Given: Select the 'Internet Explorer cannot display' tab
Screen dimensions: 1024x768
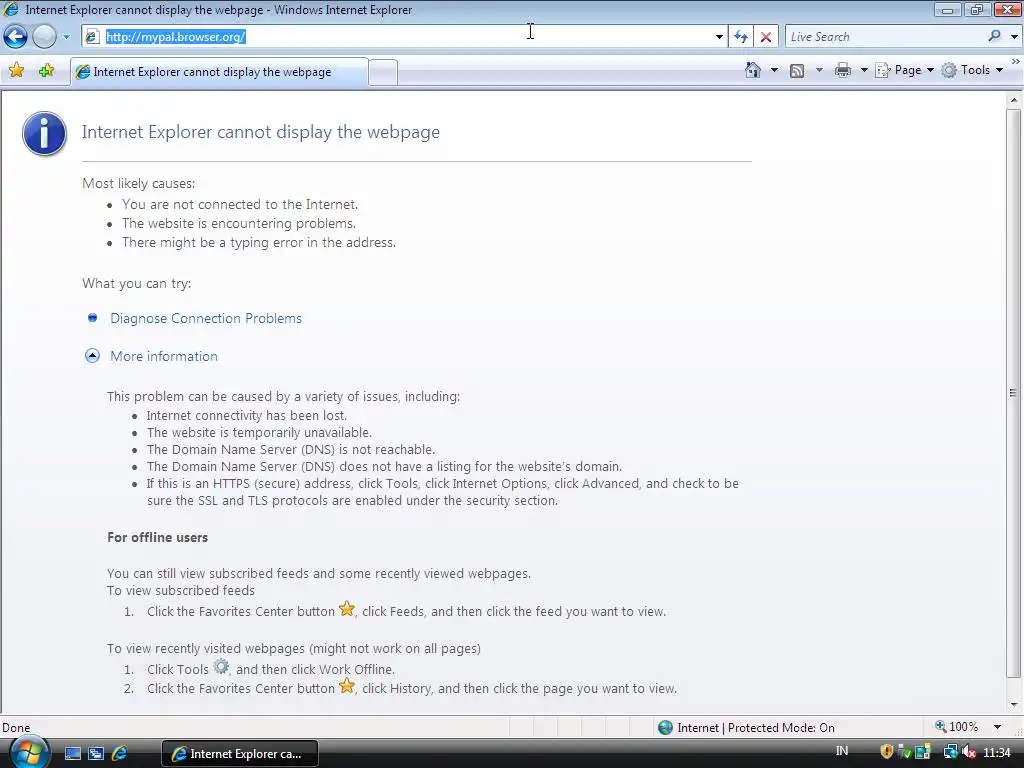Looking at the screenshot, I should (219, 72).
